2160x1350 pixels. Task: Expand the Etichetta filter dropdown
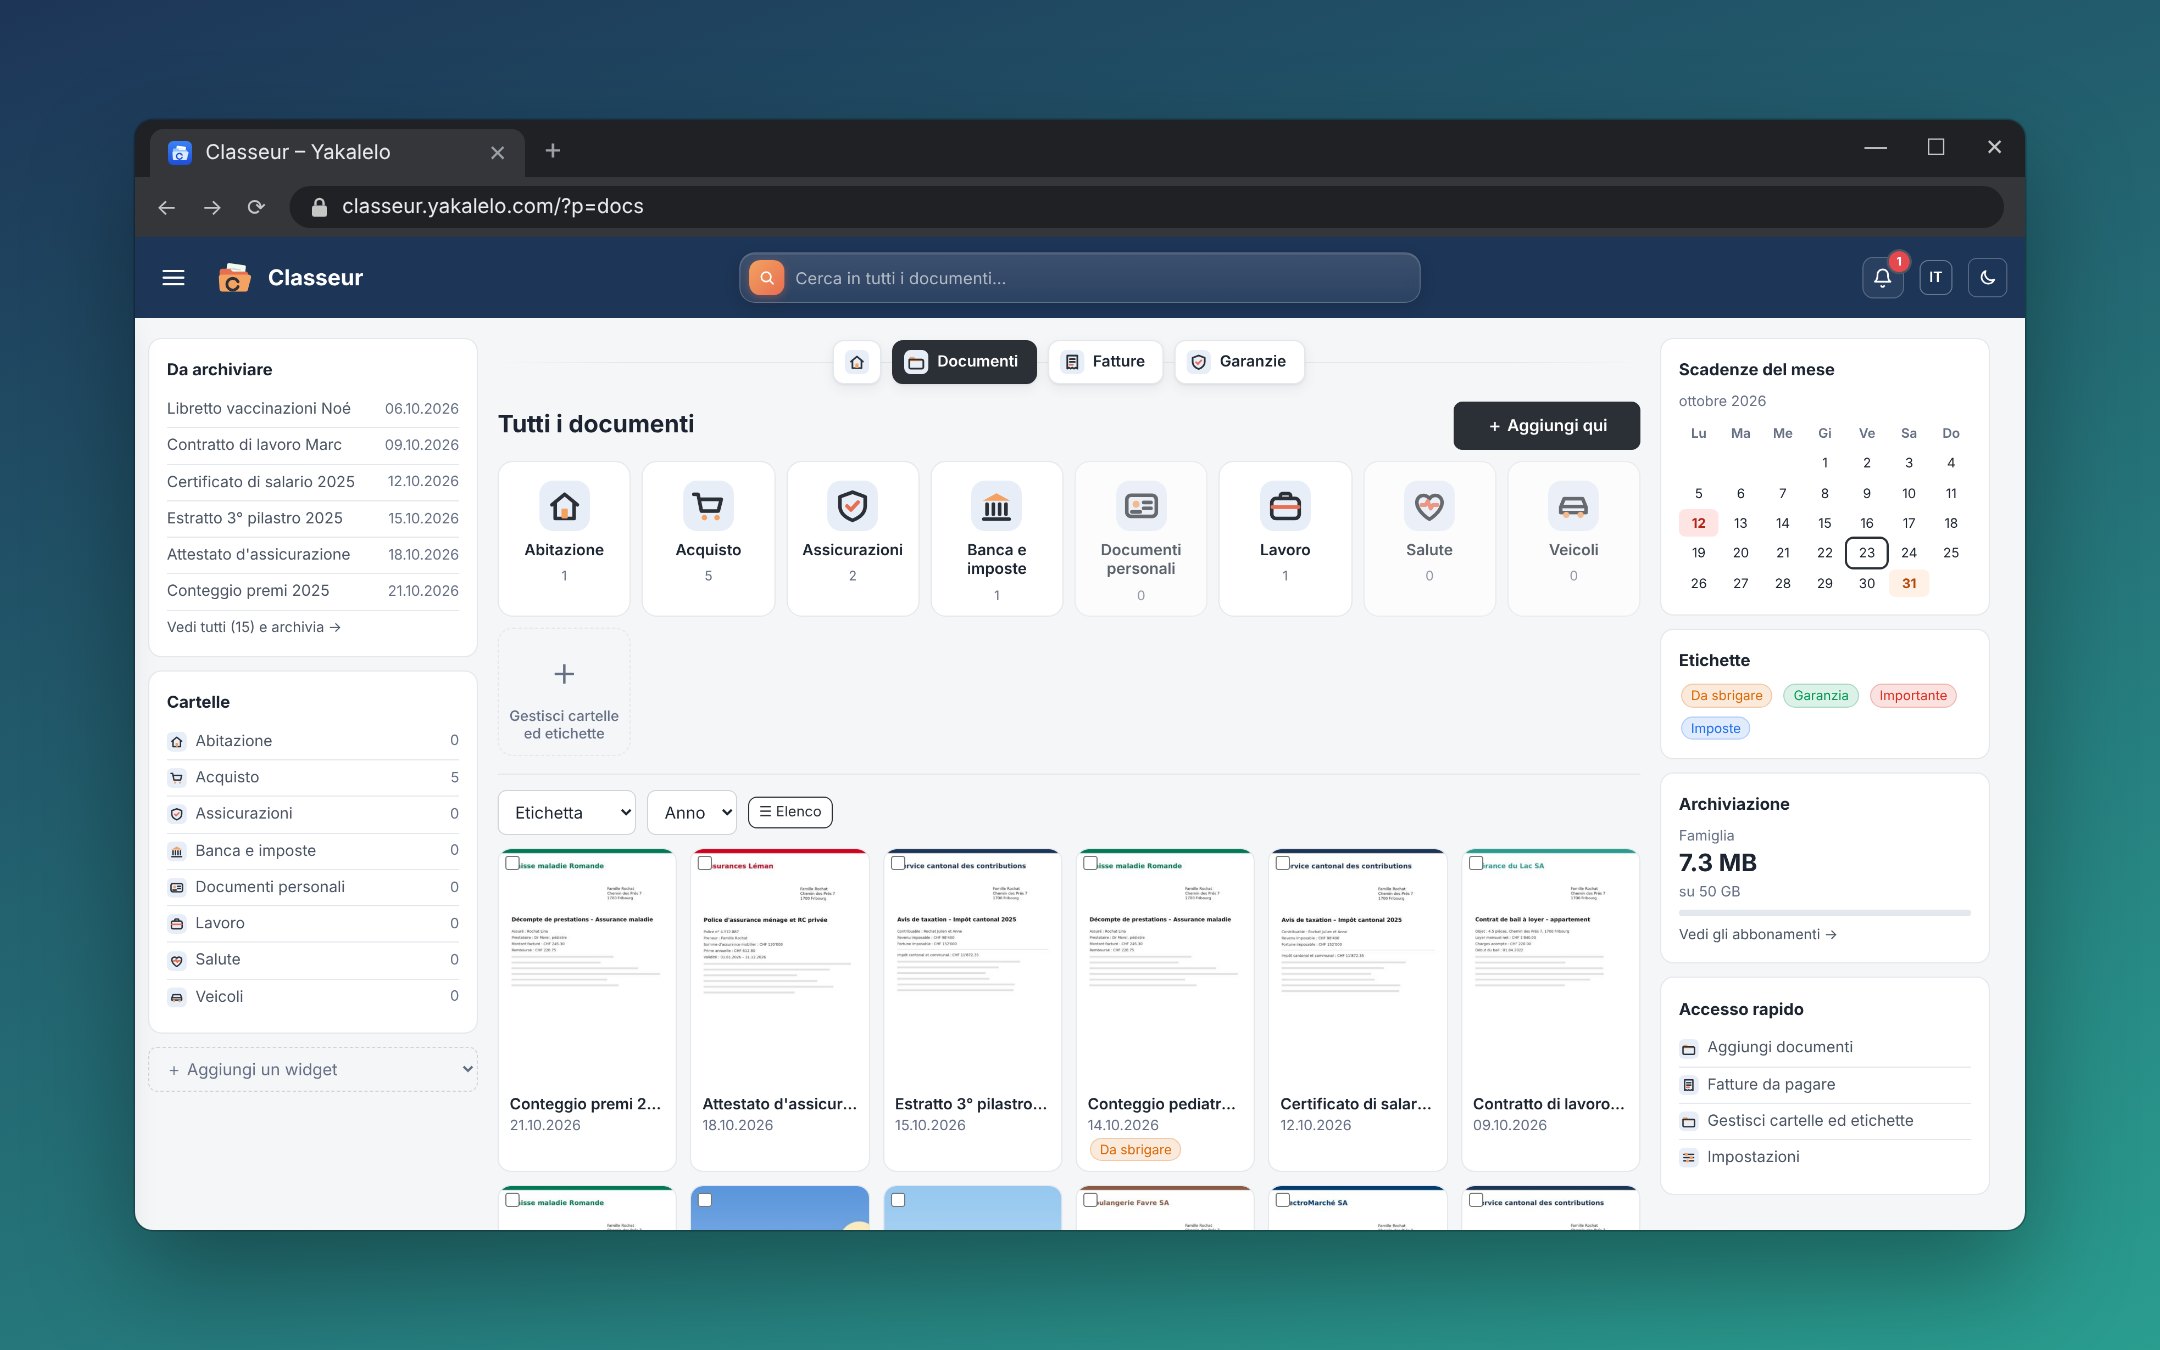pyautogui.click(x=567, y=812)
